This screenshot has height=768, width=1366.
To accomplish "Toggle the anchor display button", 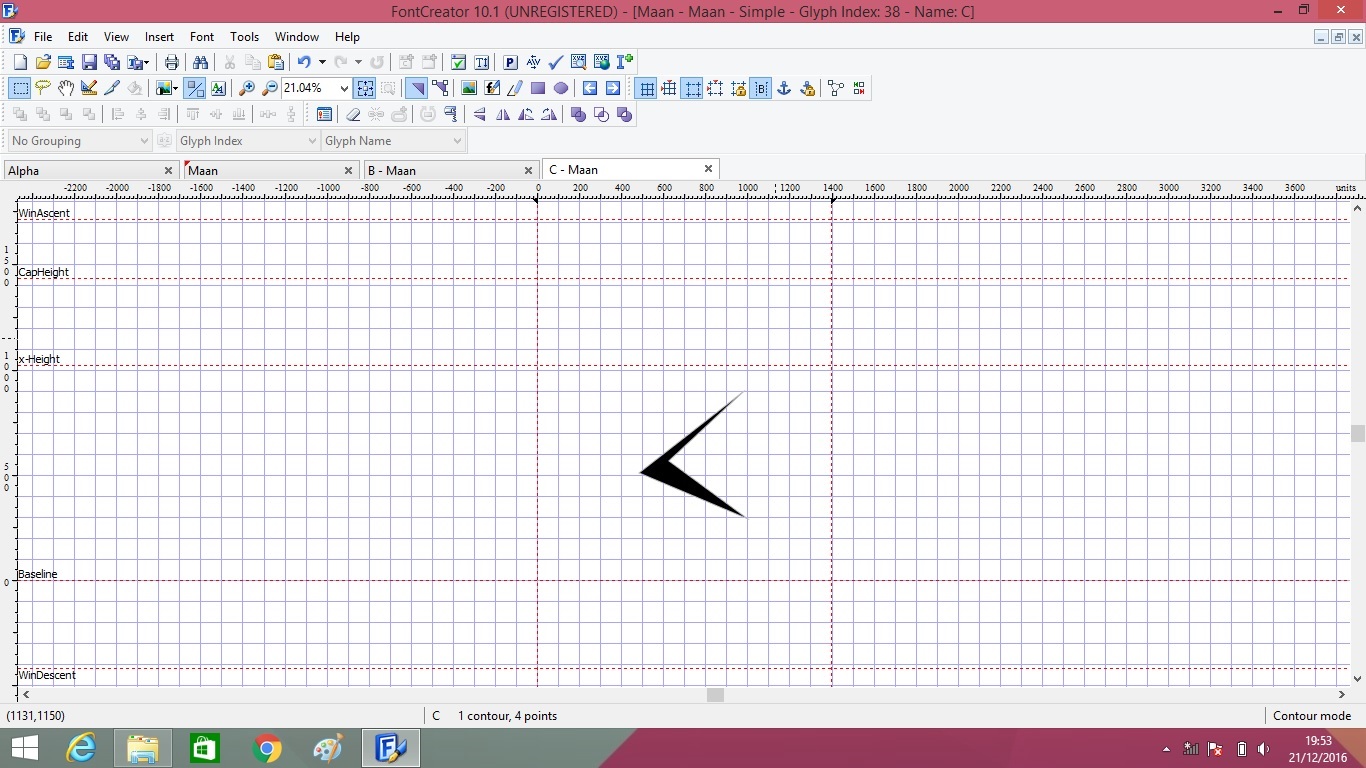I will 784,89.
